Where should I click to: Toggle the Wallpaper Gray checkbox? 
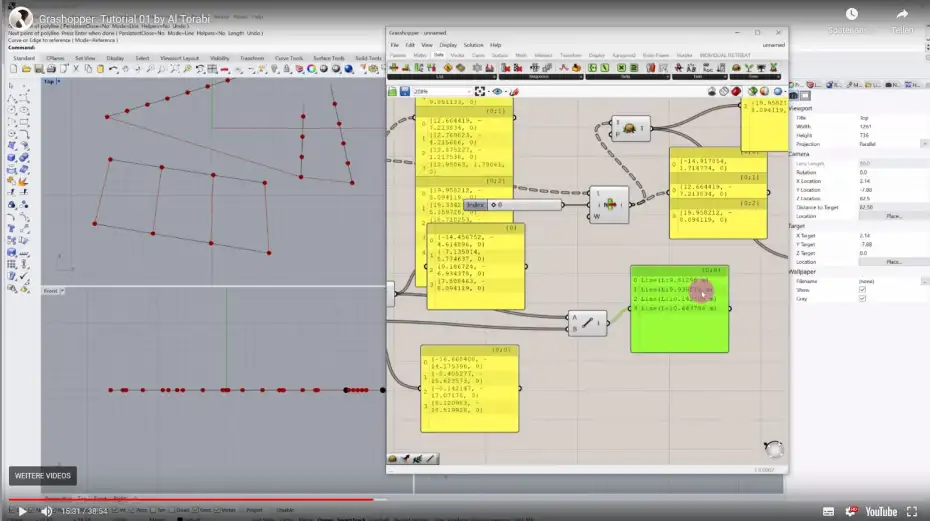(862, 298)
